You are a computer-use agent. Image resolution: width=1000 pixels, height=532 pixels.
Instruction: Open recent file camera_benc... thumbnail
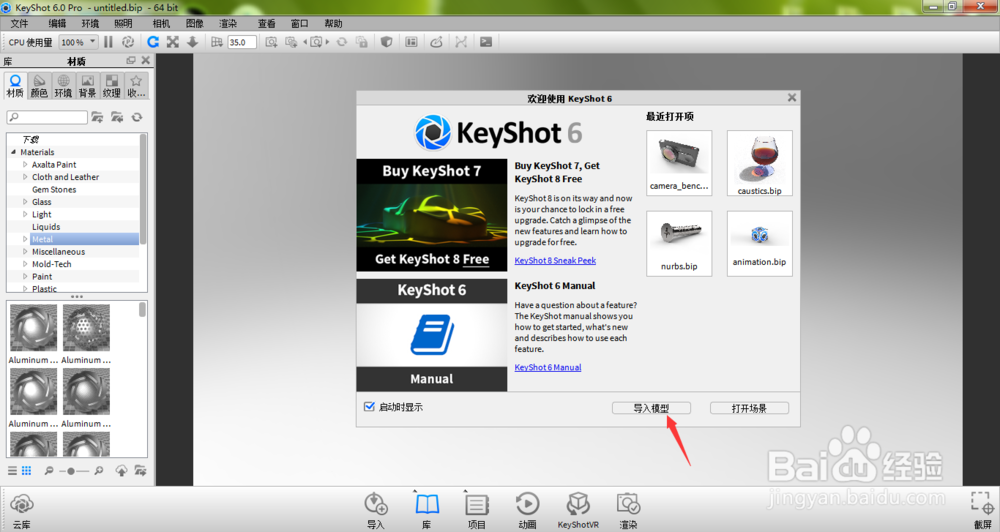point(679,163)
